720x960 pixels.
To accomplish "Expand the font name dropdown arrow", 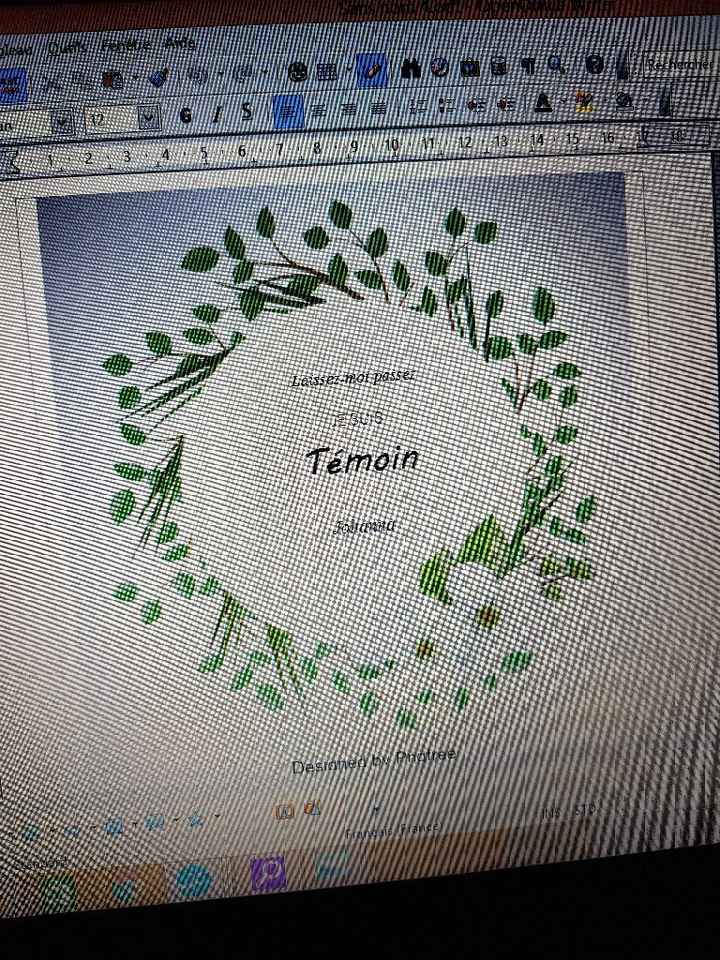I will click(x=63, y=121).
